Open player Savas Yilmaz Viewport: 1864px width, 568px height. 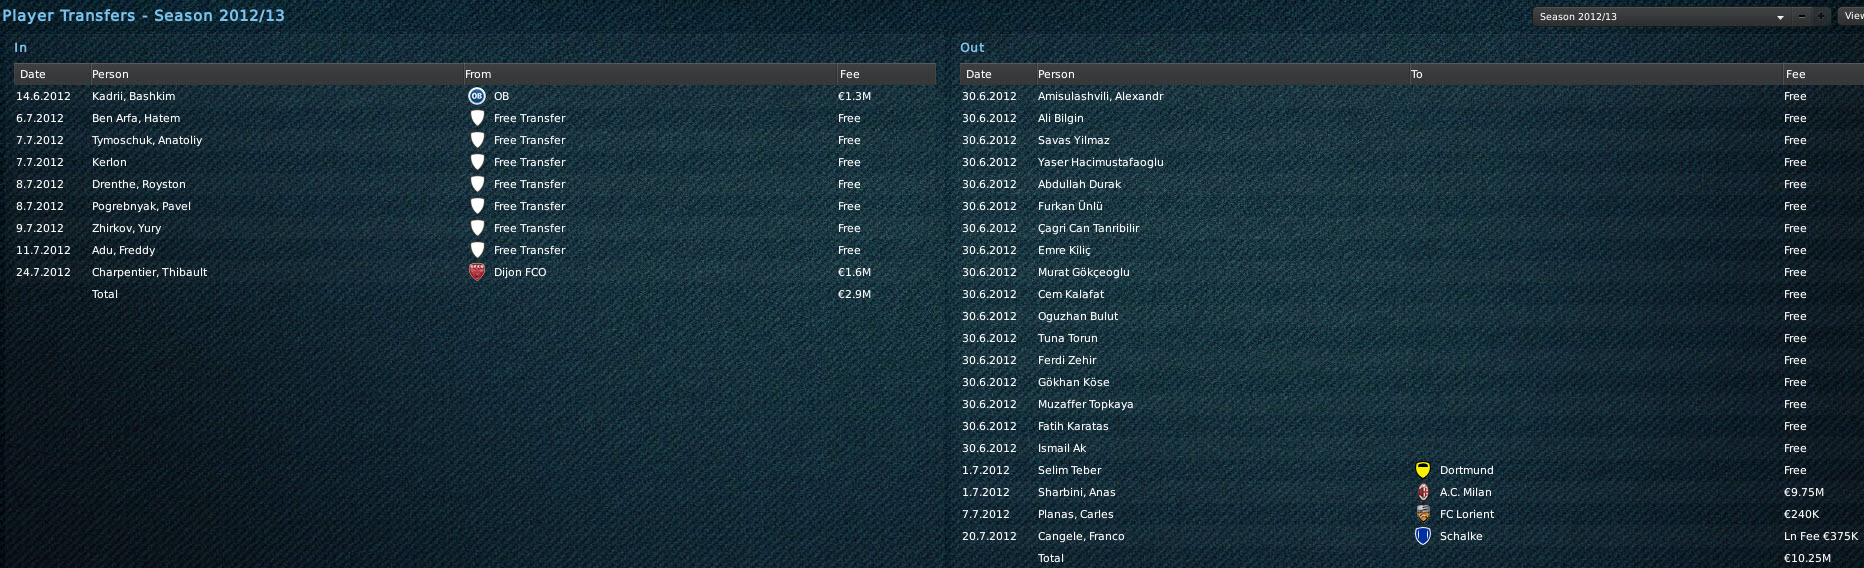pos(1074,140)
